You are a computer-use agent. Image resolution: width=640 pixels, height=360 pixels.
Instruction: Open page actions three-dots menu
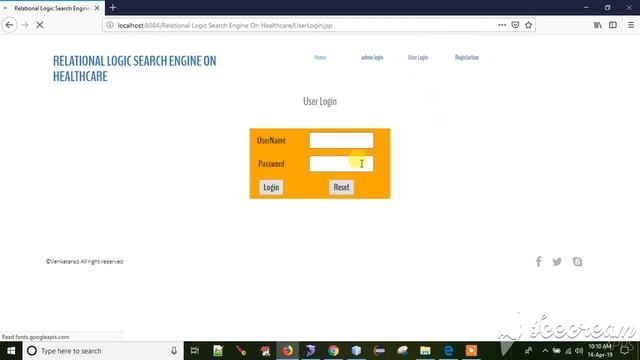502,25
